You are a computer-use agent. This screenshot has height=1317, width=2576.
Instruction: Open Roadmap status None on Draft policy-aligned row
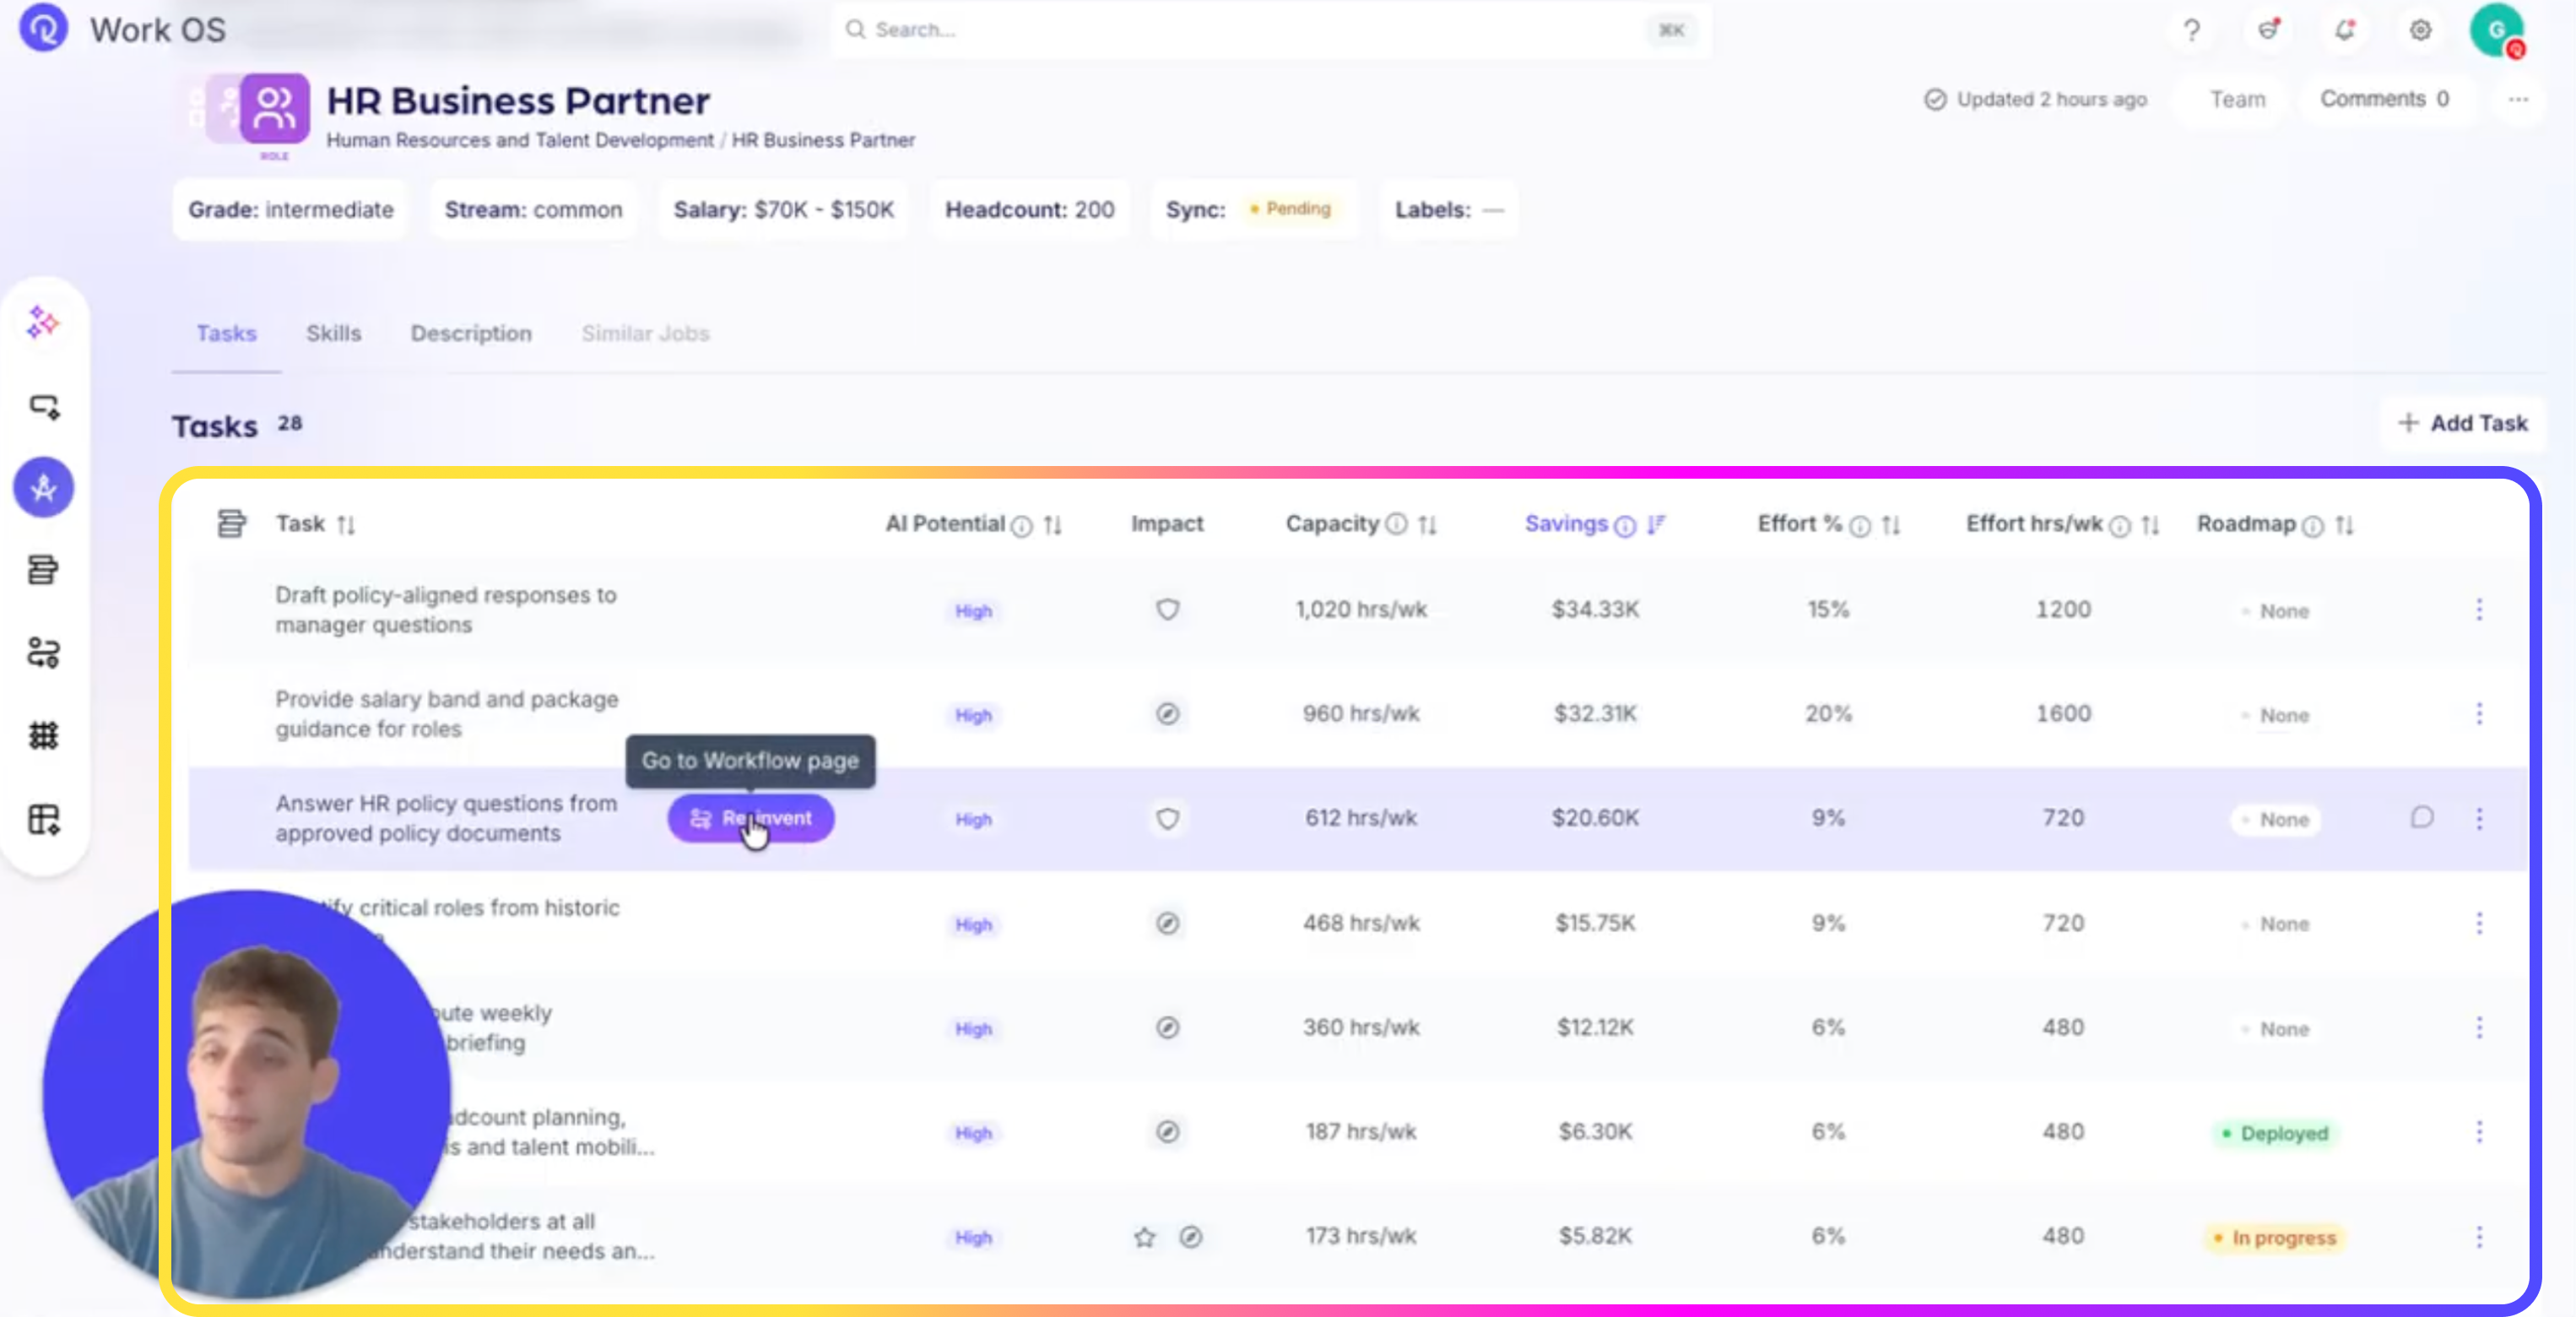click(2275, 610)
